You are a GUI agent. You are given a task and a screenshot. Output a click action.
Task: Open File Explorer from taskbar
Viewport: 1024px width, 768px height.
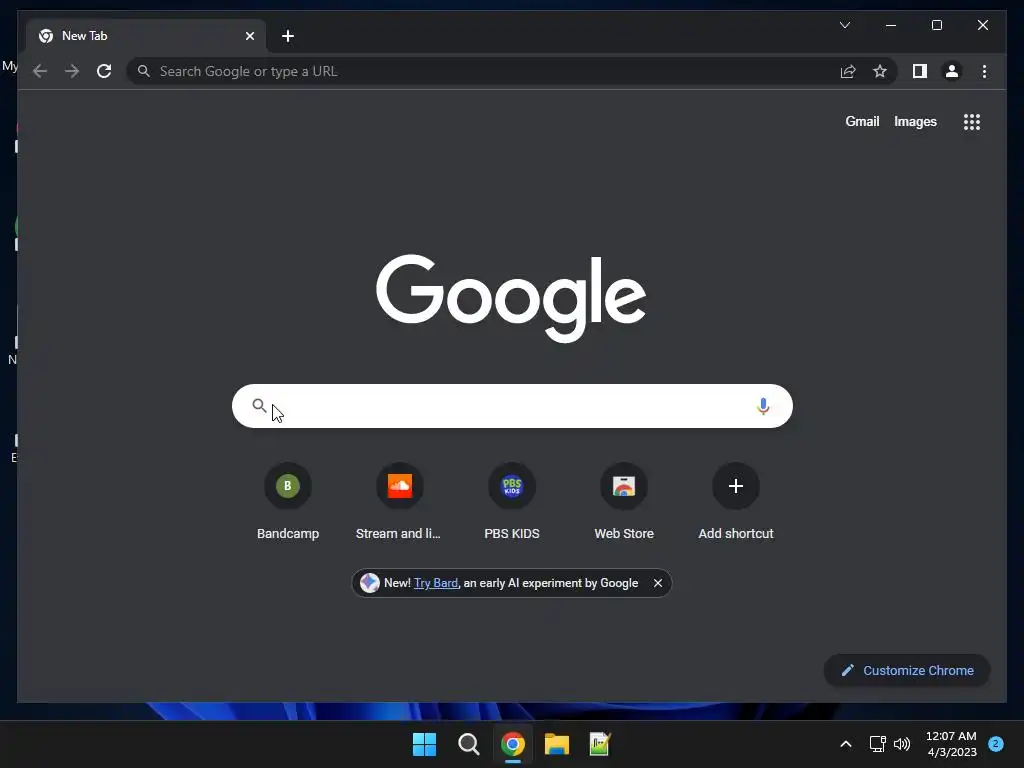pos(557,744)
